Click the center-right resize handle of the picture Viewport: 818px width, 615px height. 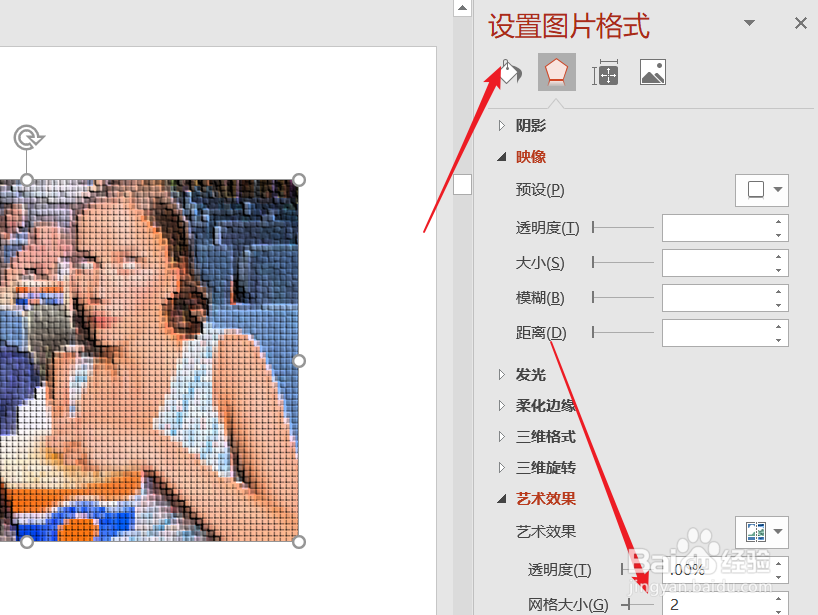coord(298,361)
